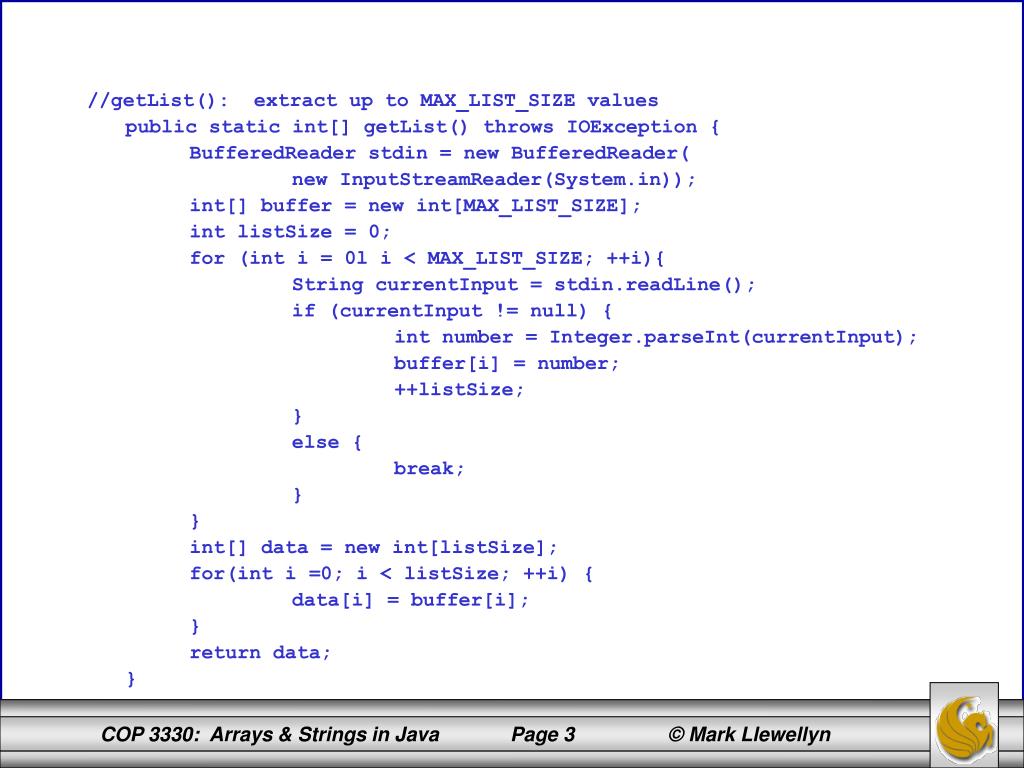Click the '++listSize;' statement
Screen dimensions: 1024x768
pos(458,390)
